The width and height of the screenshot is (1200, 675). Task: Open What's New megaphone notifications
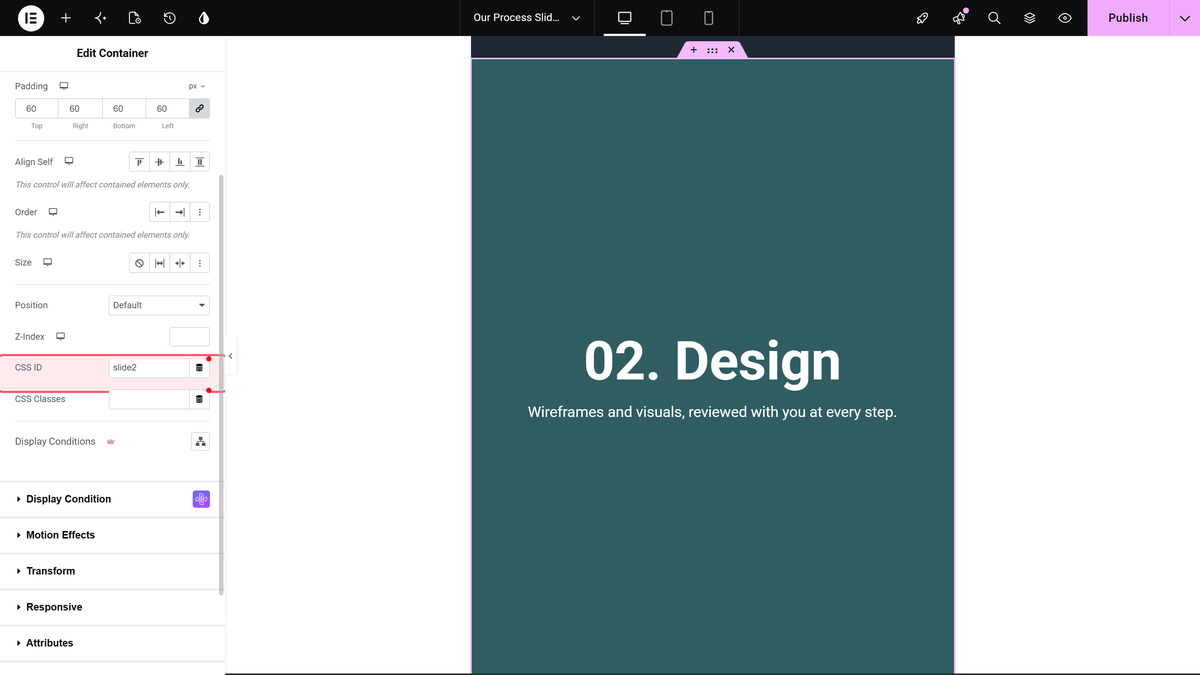click(x=959, y=18)
